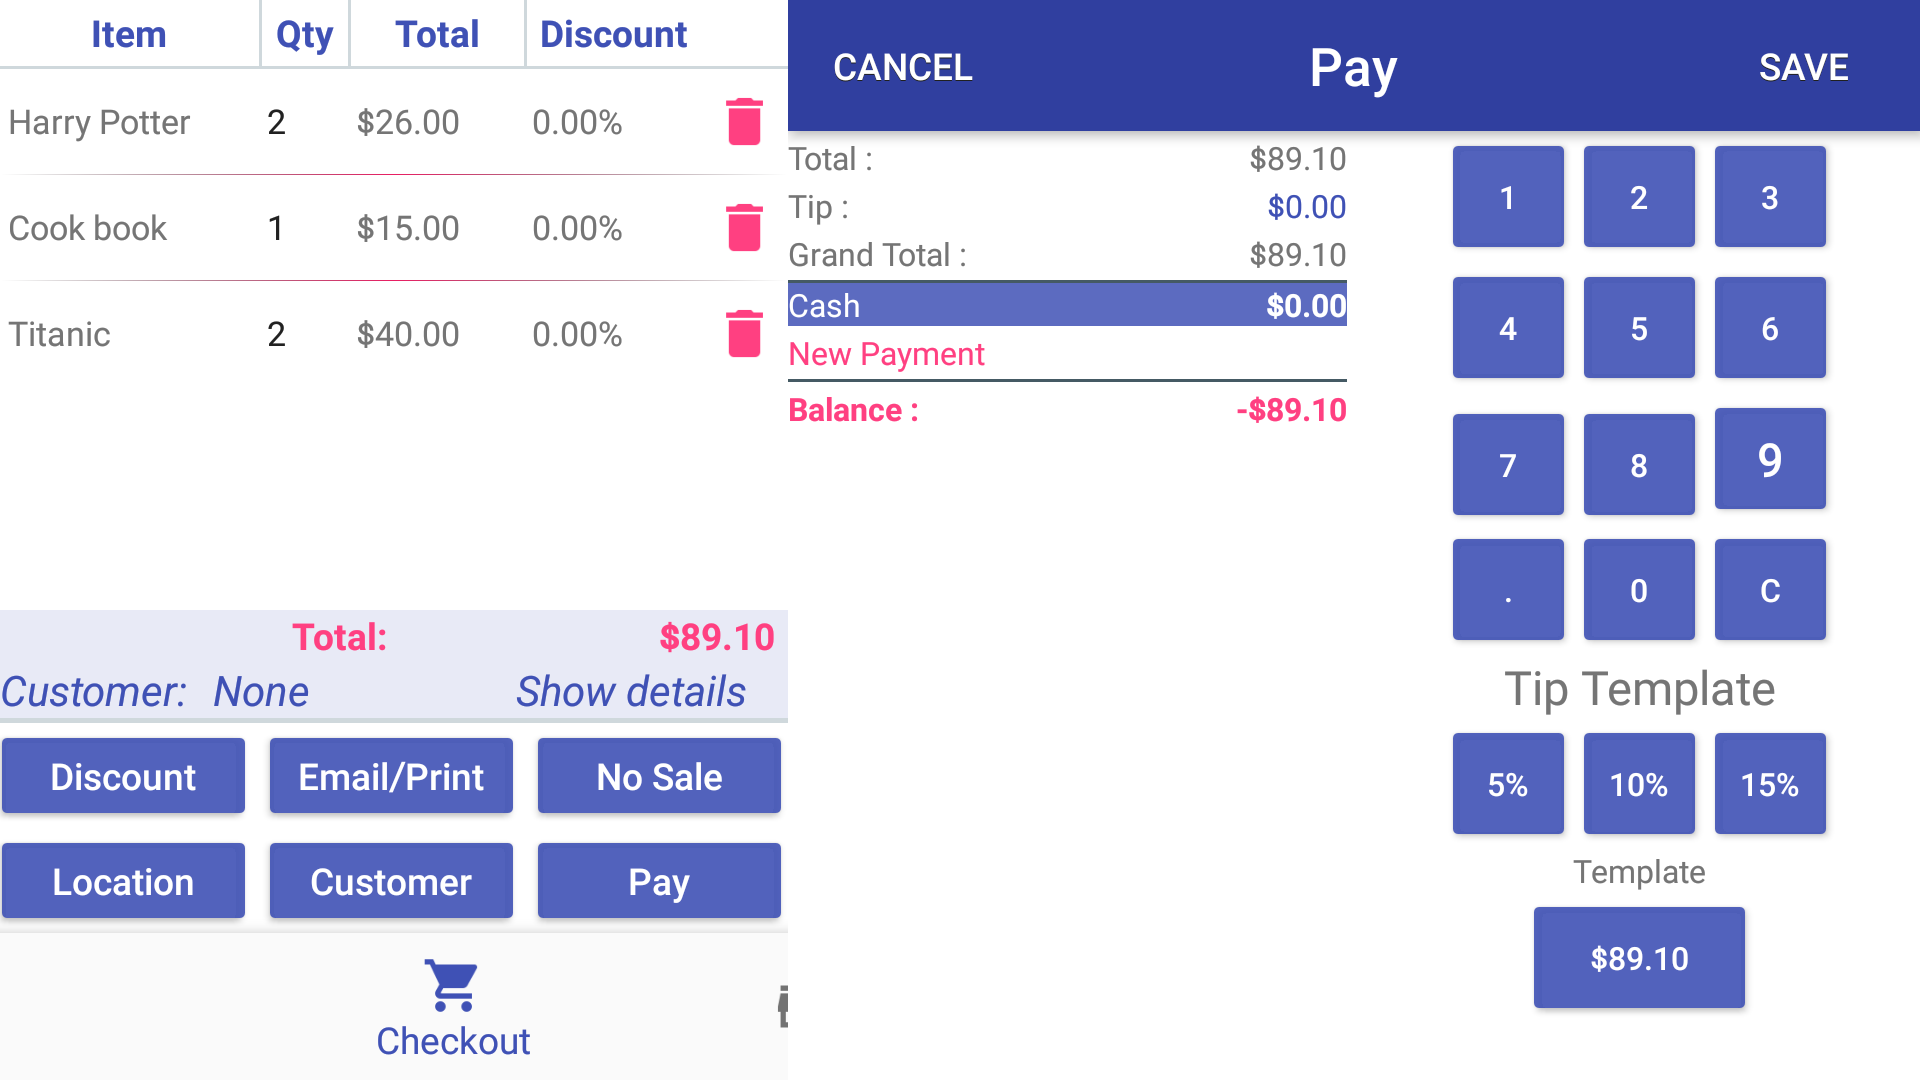Tap the decimal point keypad key
Viewport: 1920px width, 1080px height.
1507,589
